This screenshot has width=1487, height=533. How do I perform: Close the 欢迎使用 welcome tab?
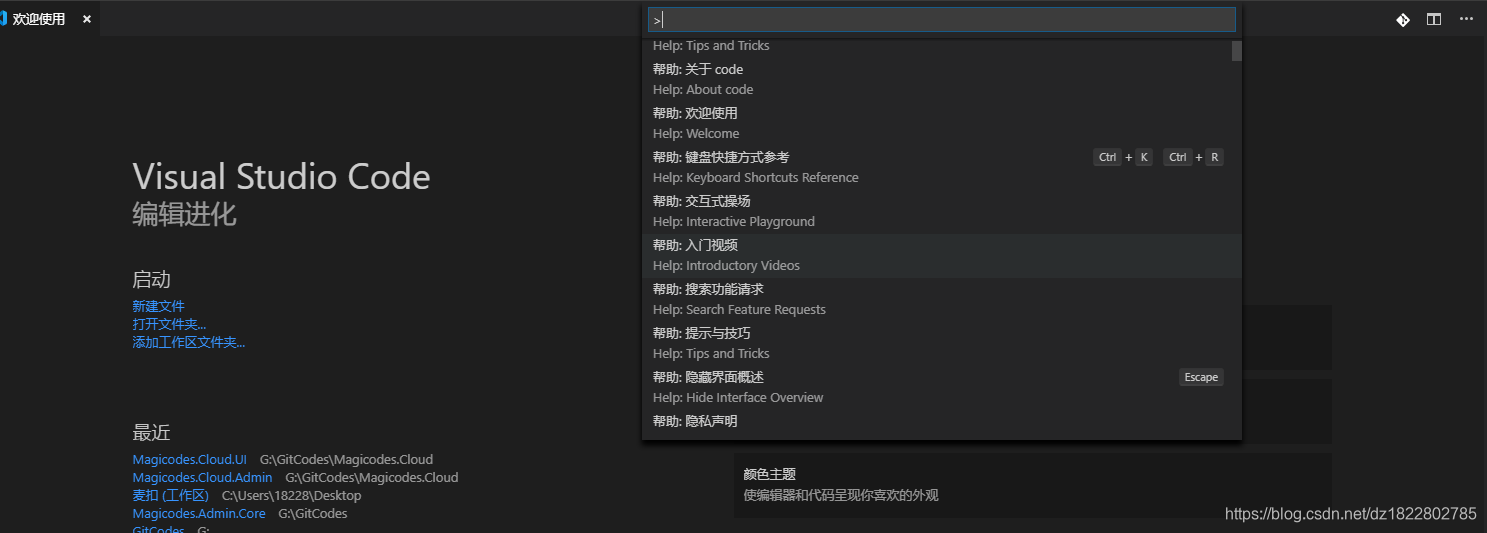coord(87,19)
